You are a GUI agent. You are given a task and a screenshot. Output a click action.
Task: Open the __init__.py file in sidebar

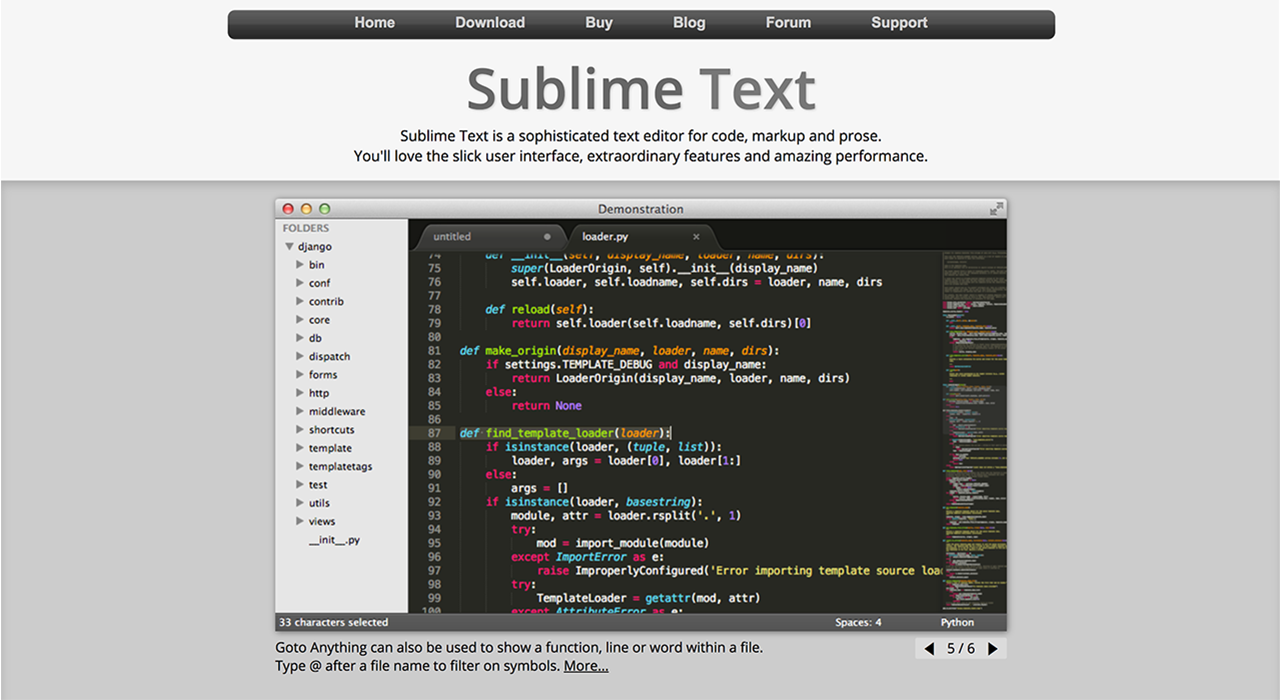(334, 540)
